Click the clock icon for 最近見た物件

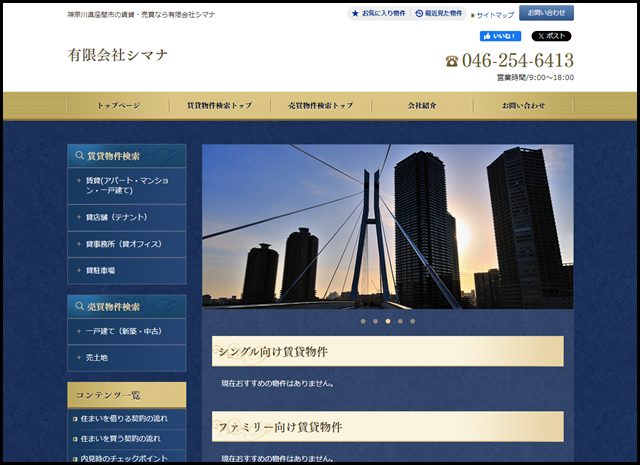[x=419, y=13]
